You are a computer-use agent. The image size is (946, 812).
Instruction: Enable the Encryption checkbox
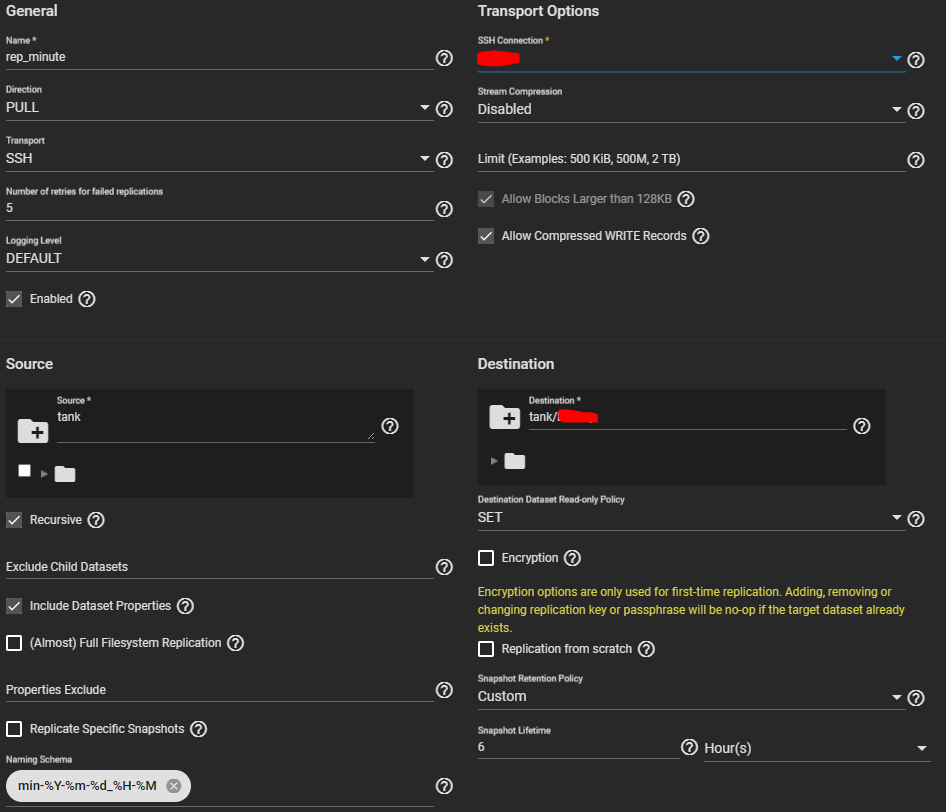click(x=486, y=558)
